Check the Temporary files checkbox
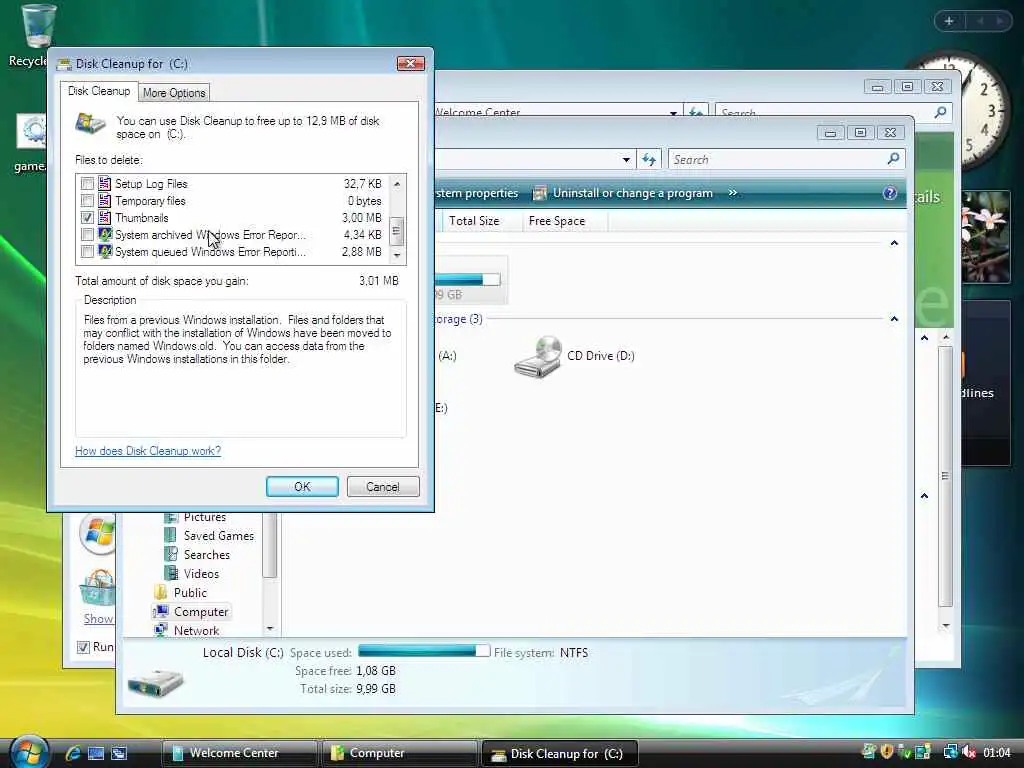 (87, 200)
